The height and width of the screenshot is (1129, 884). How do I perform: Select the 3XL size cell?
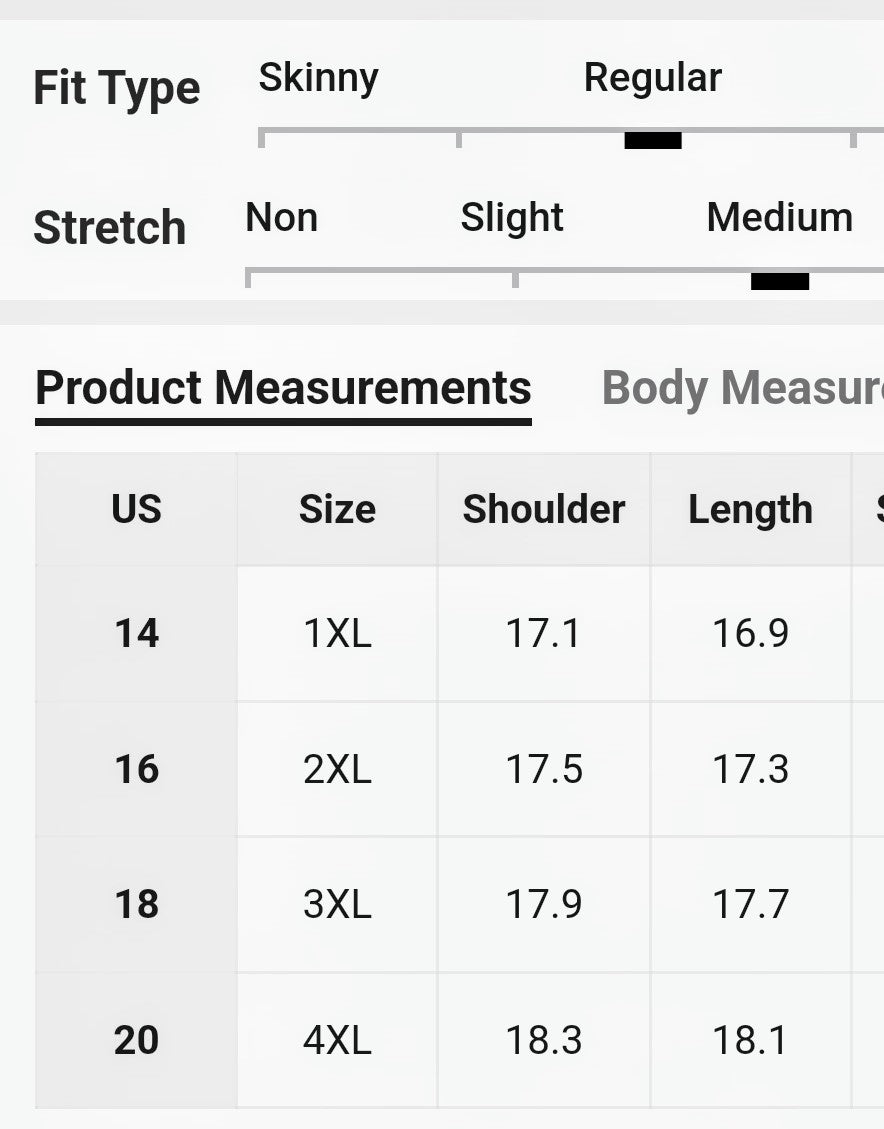pyautogui.click(x=337, y=904)
